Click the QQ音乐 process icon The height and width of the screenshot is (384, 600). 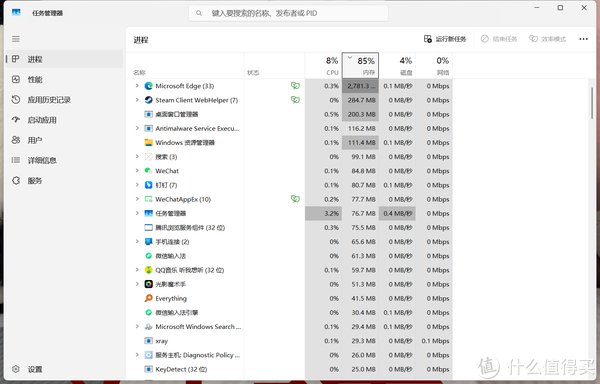pos(148,270)
